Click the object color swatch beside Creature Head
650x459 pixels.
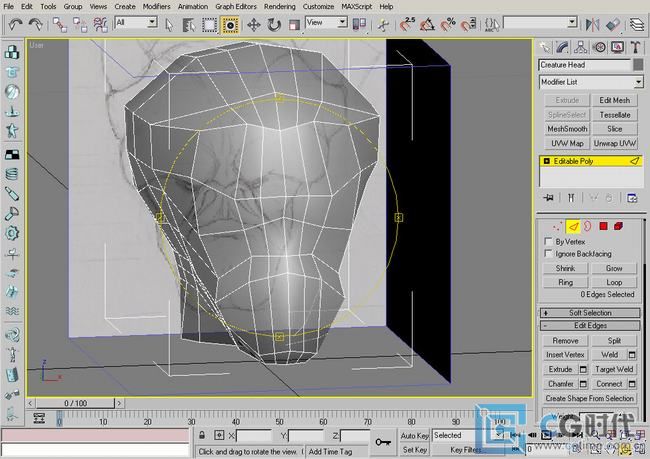click(x=638, y=65)
